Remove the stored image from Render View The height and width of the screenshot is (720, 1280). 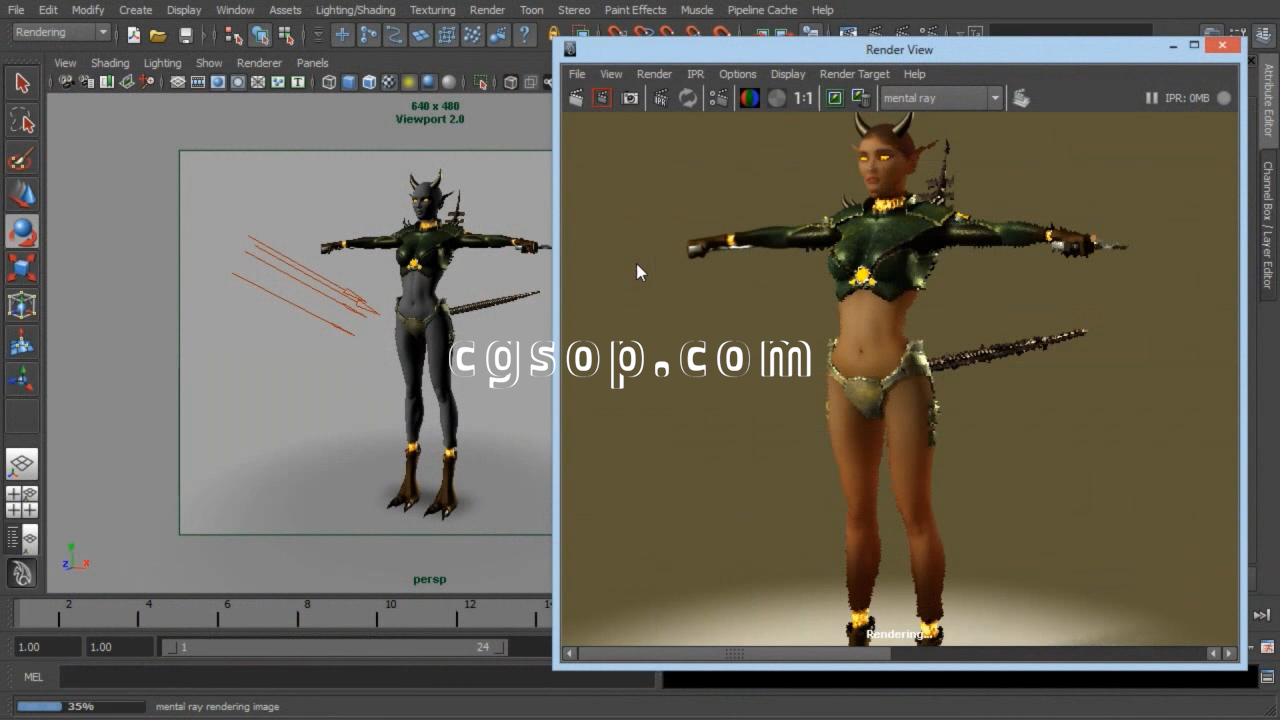(860, 98)
